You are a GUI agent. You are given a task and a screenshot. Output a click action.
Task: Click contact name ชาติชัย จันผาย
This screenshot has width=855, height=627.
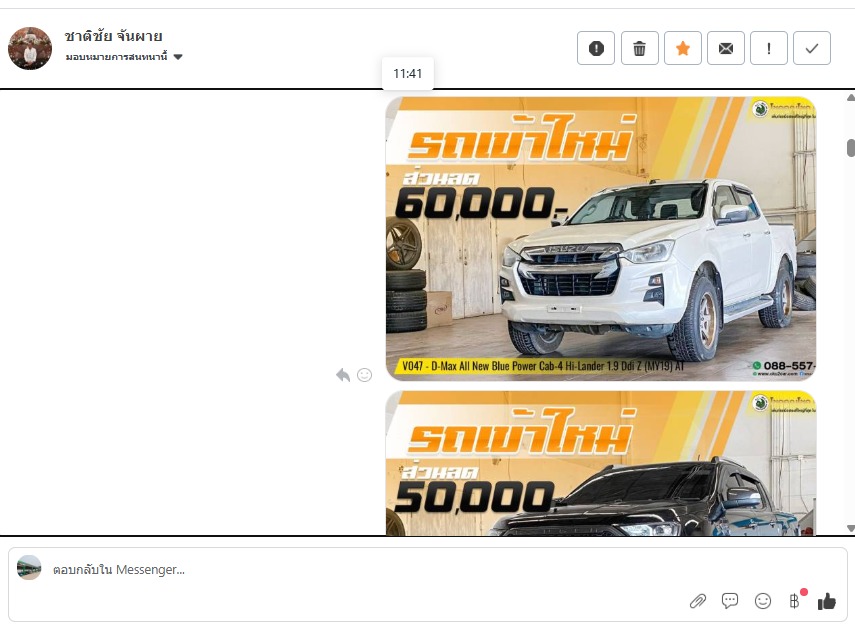click(x=113, y=37)
